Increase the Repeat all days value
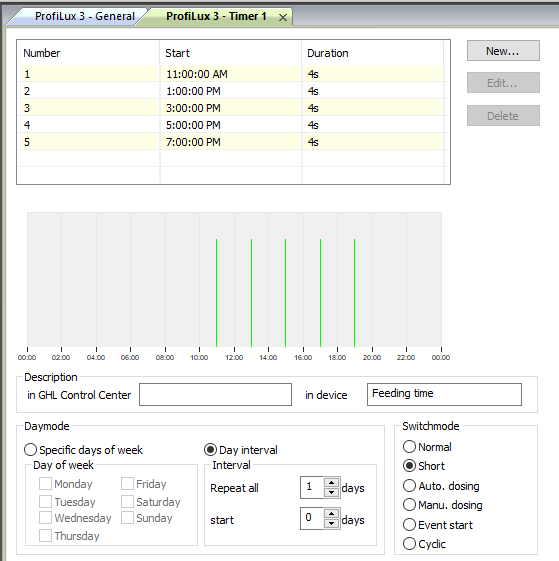The image size is (559, 561). tap(332, 482)
